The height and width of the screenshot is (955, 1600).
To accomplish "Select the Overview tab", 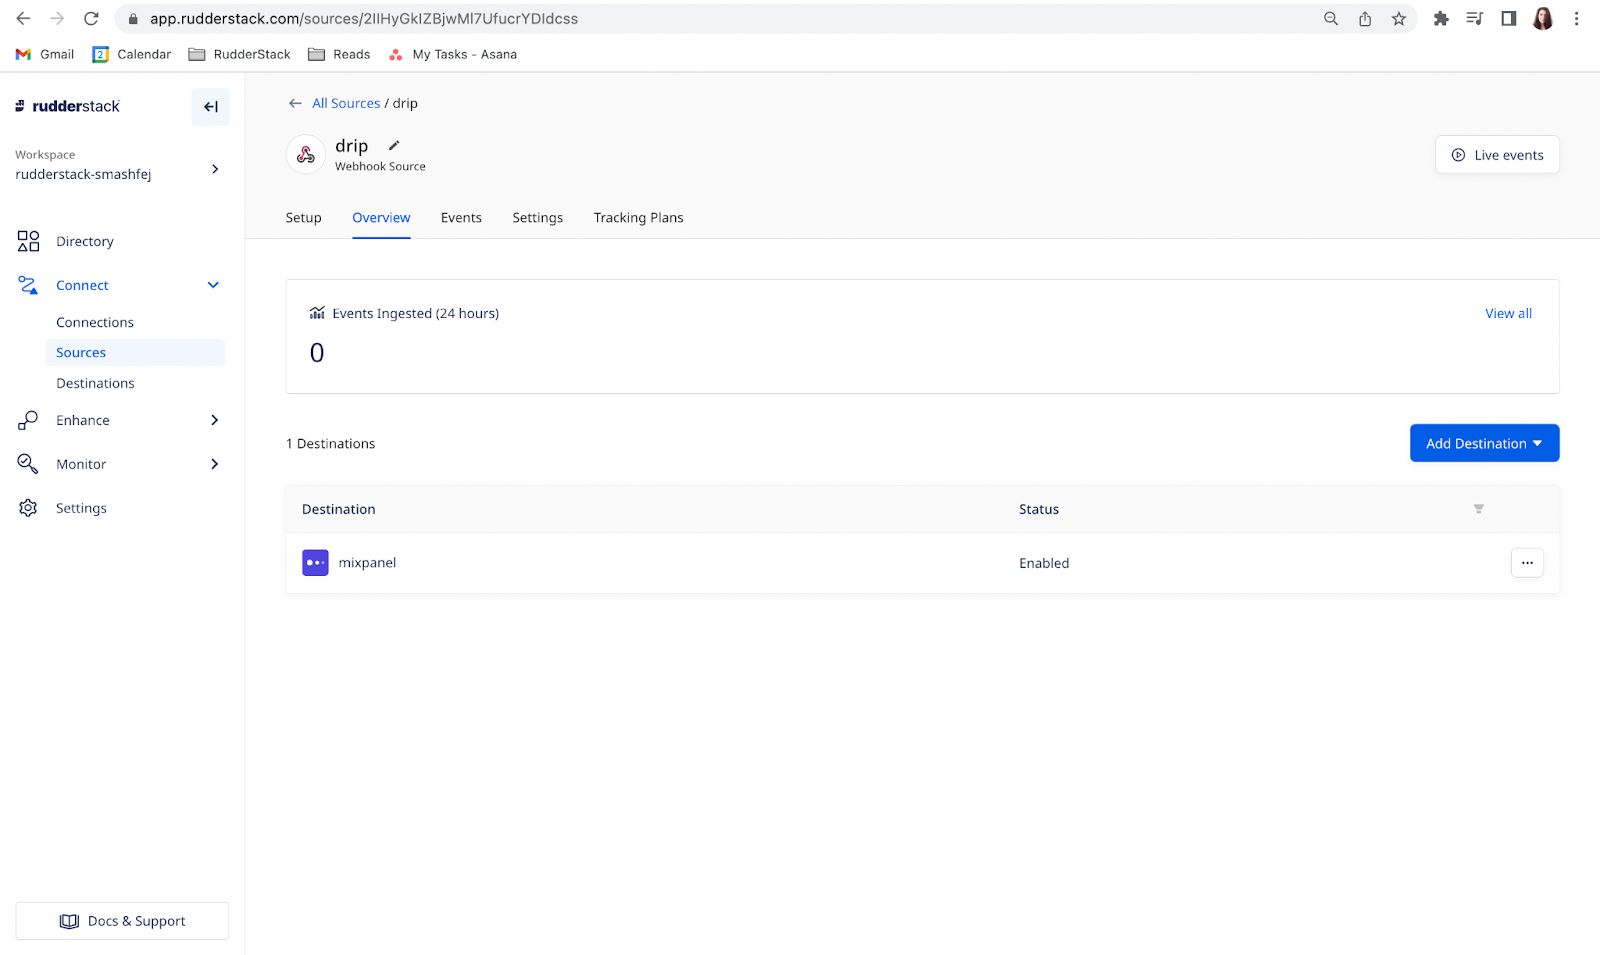I will coord(381,218).
